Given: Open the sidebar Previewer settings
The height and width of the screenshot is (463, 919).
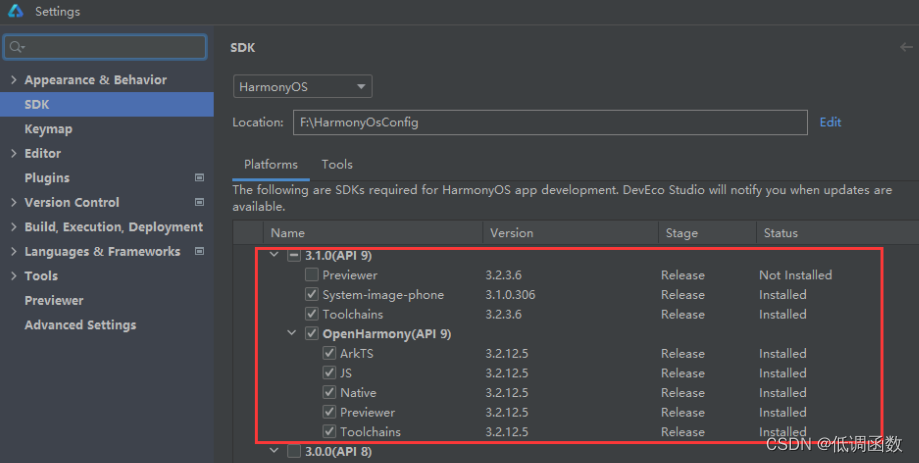Looking at the screenshot, I should (x=54, y=301).
